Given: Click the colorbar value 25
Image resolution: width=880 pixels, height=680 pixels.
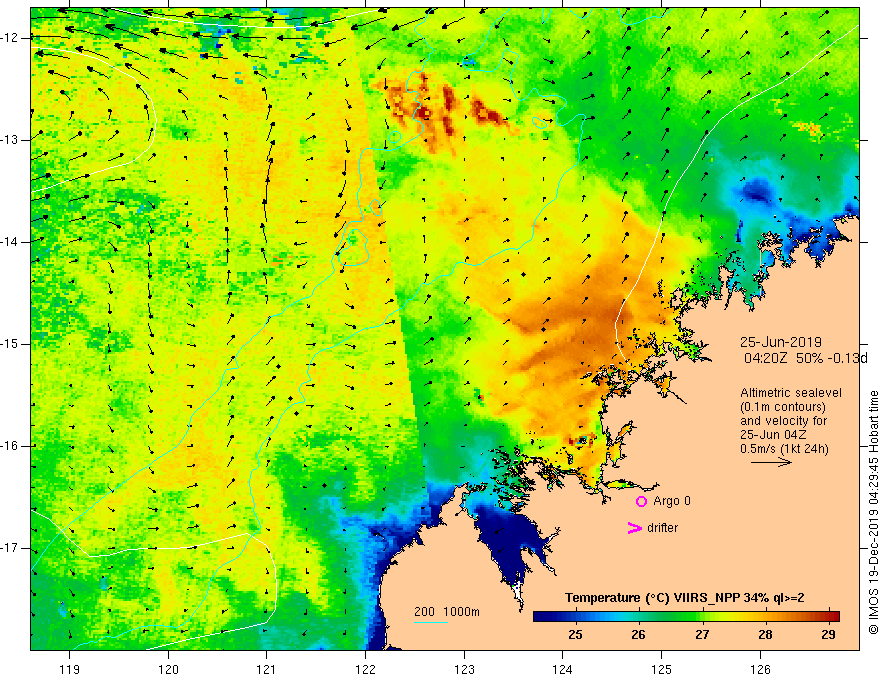Looking at the screenshot, I should tap(575, 635).
